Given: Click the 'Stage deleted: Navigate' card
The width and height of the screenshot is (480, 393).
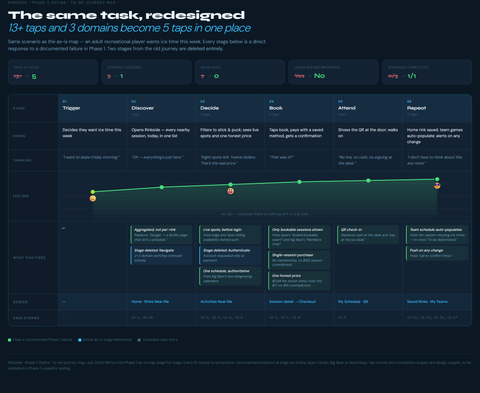Looking at the screenshot, I should [x=161, y=255].
